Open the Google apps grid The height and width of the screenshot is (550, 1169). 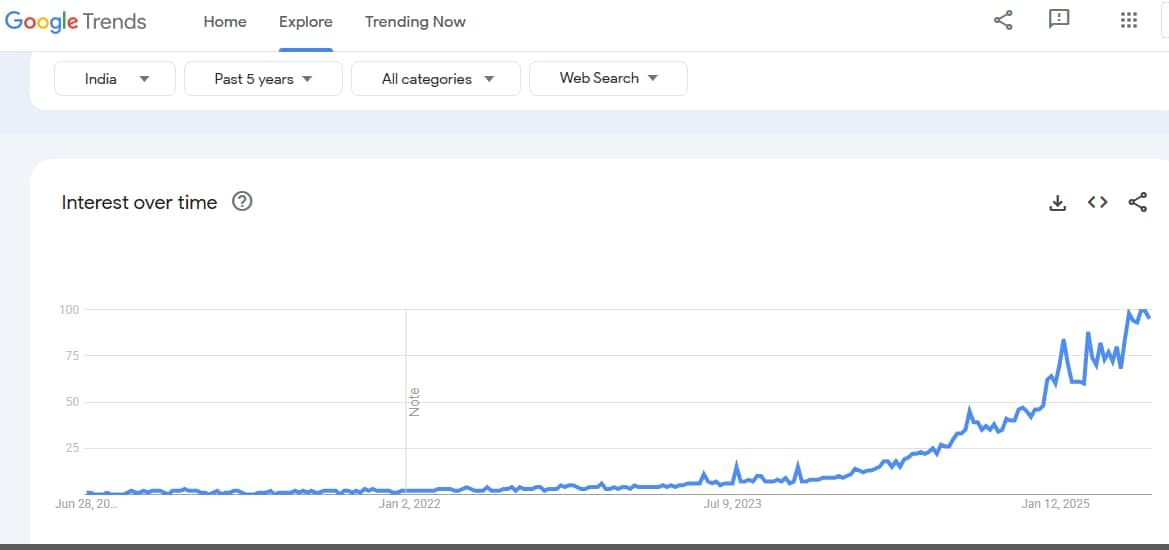(x=1129, y=20)
